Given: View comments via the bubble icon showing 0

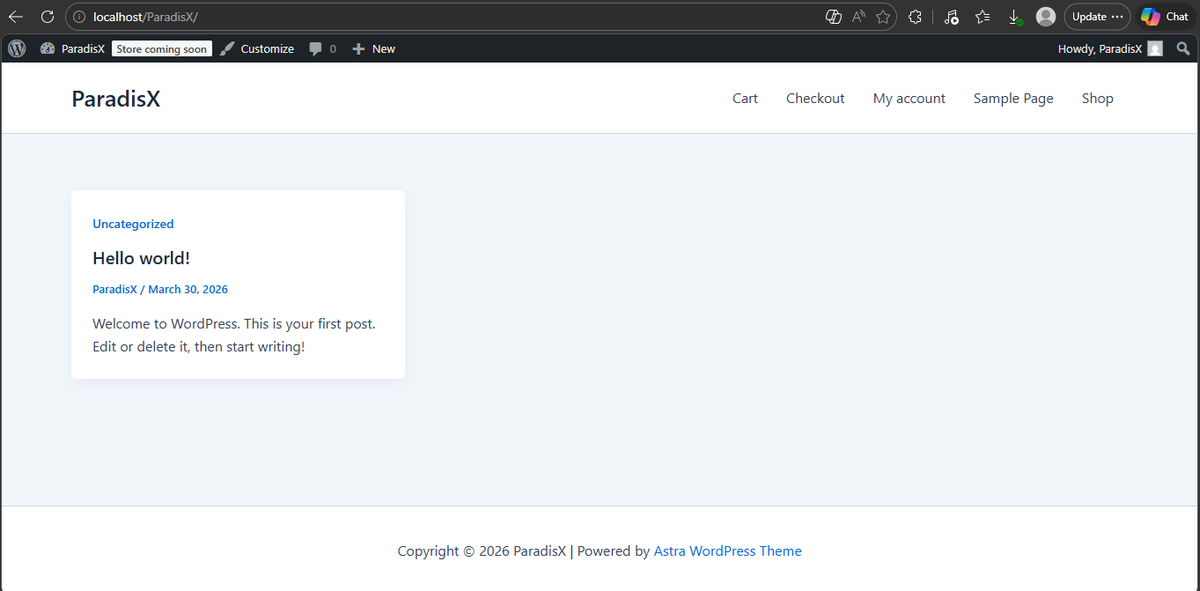Looking at the screenshot, I should pyautogui.click(x=322, y=48).
